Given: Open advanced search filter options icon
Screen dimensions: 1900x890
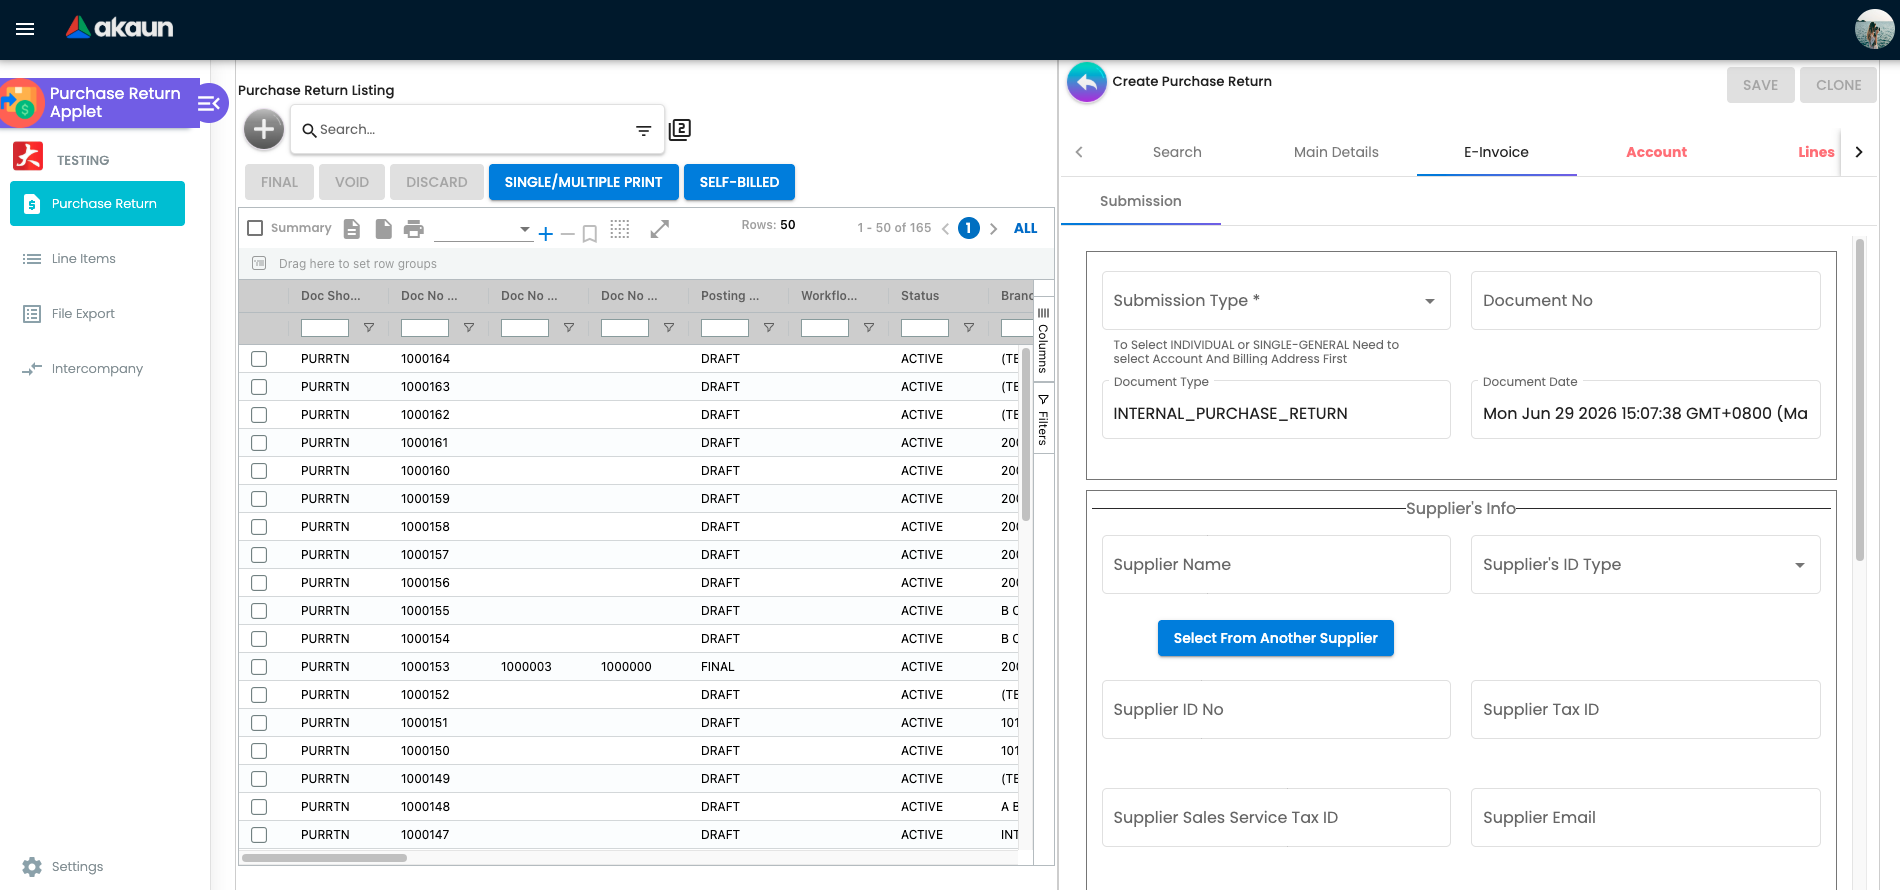Looking at the screenshot, I should point(644,130).
